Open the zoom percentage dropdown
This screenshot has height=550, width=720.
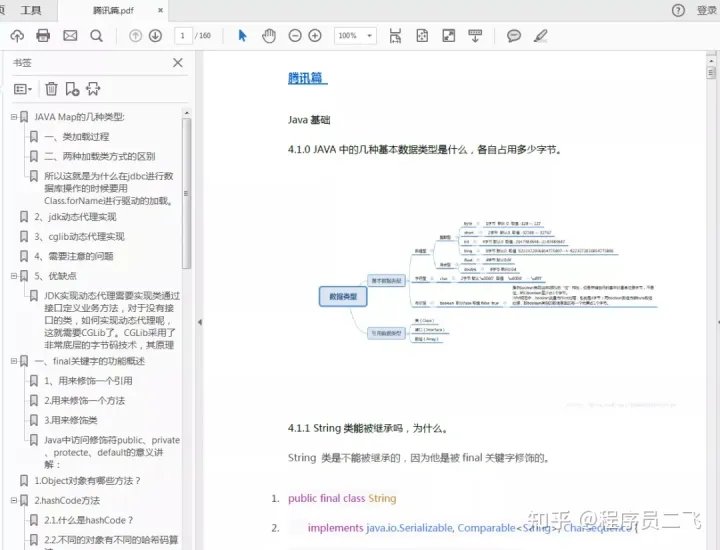point(369,36)
